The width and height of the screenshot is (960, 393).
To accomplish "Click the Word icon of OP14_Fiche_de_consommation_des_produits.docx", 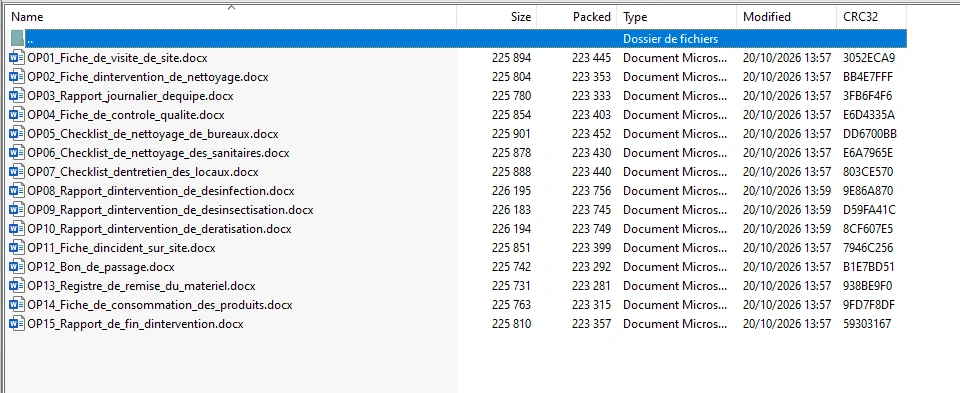I will coord(17,305).
